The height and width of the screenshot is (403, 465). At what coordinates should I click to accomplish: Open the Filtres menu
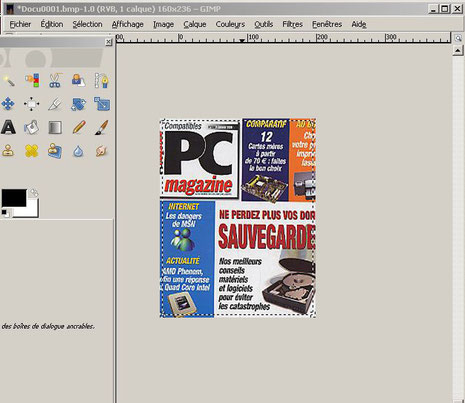click(x=292, y=24)
